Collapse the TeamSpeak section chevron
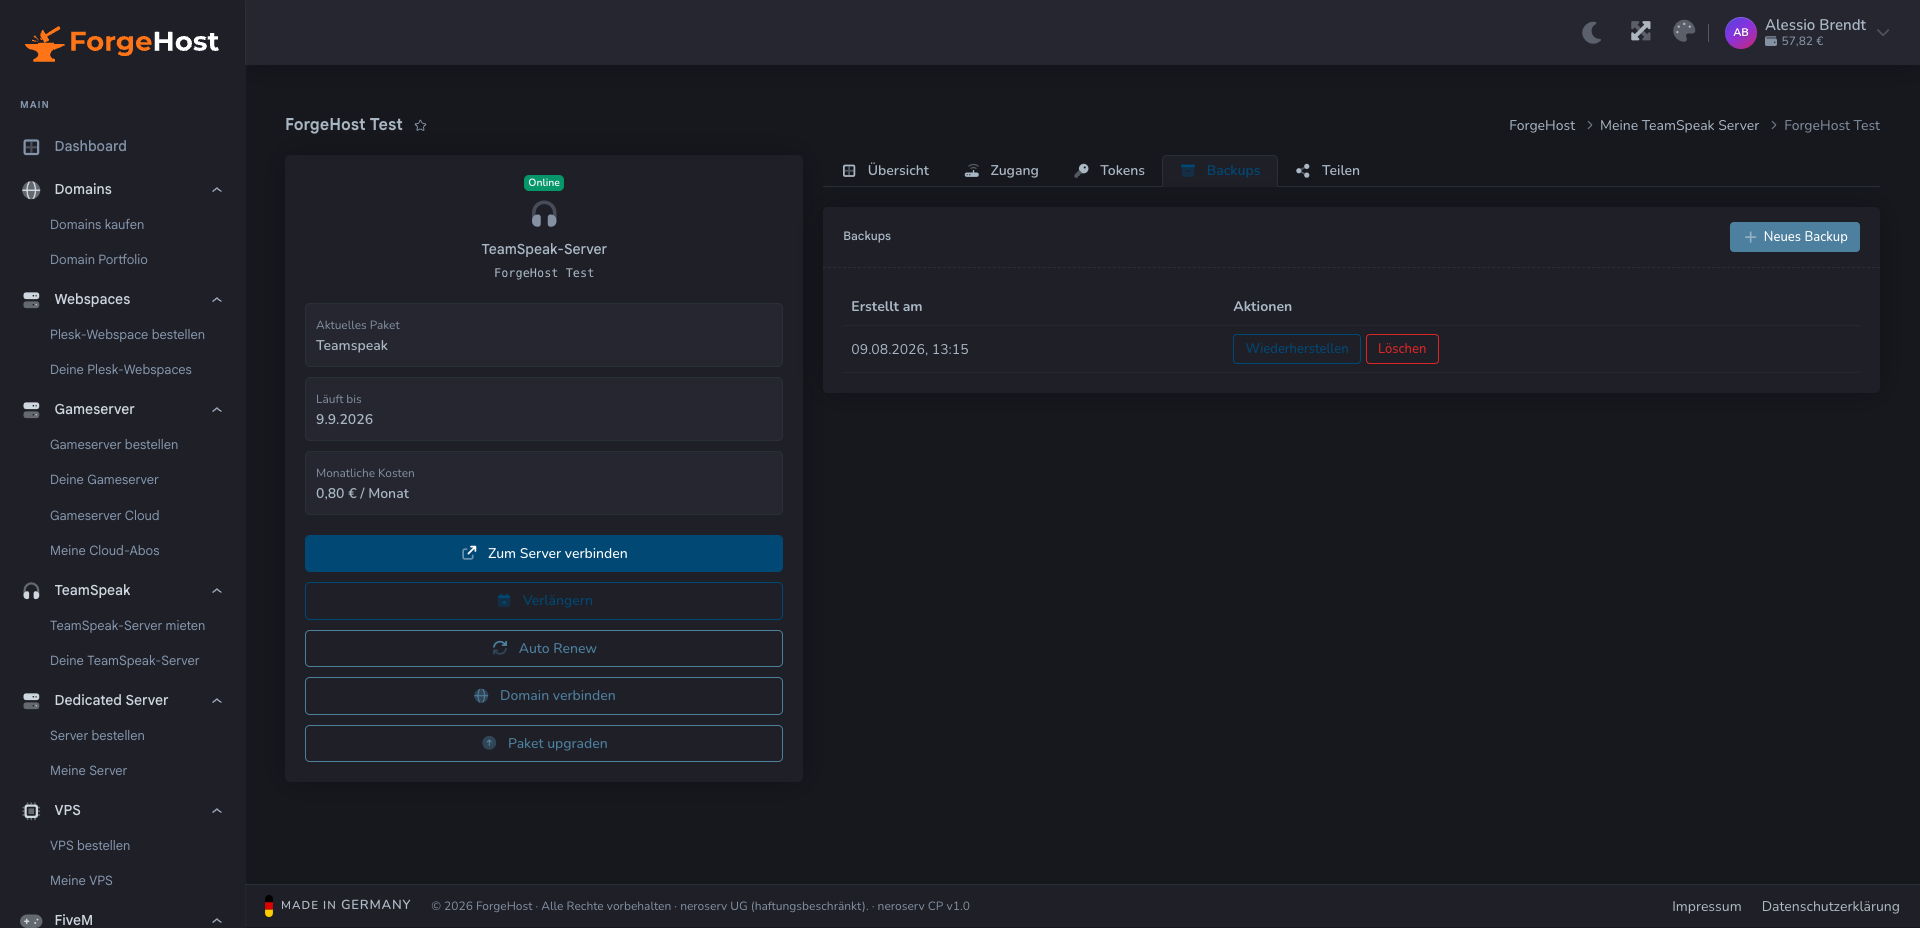This screenshot has height=928, width=1920. coord(217,591)
